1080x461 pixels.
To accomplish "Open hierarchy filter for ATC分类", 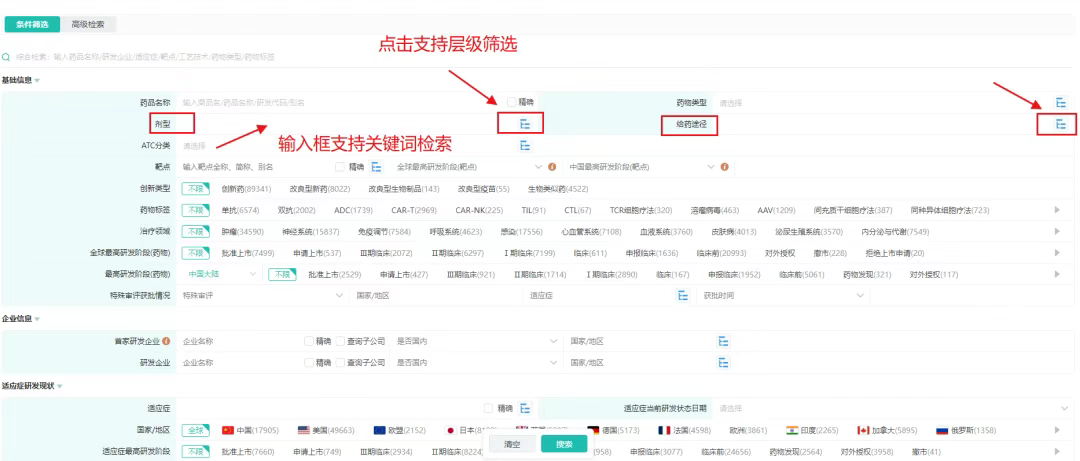I will pos(523,145).
